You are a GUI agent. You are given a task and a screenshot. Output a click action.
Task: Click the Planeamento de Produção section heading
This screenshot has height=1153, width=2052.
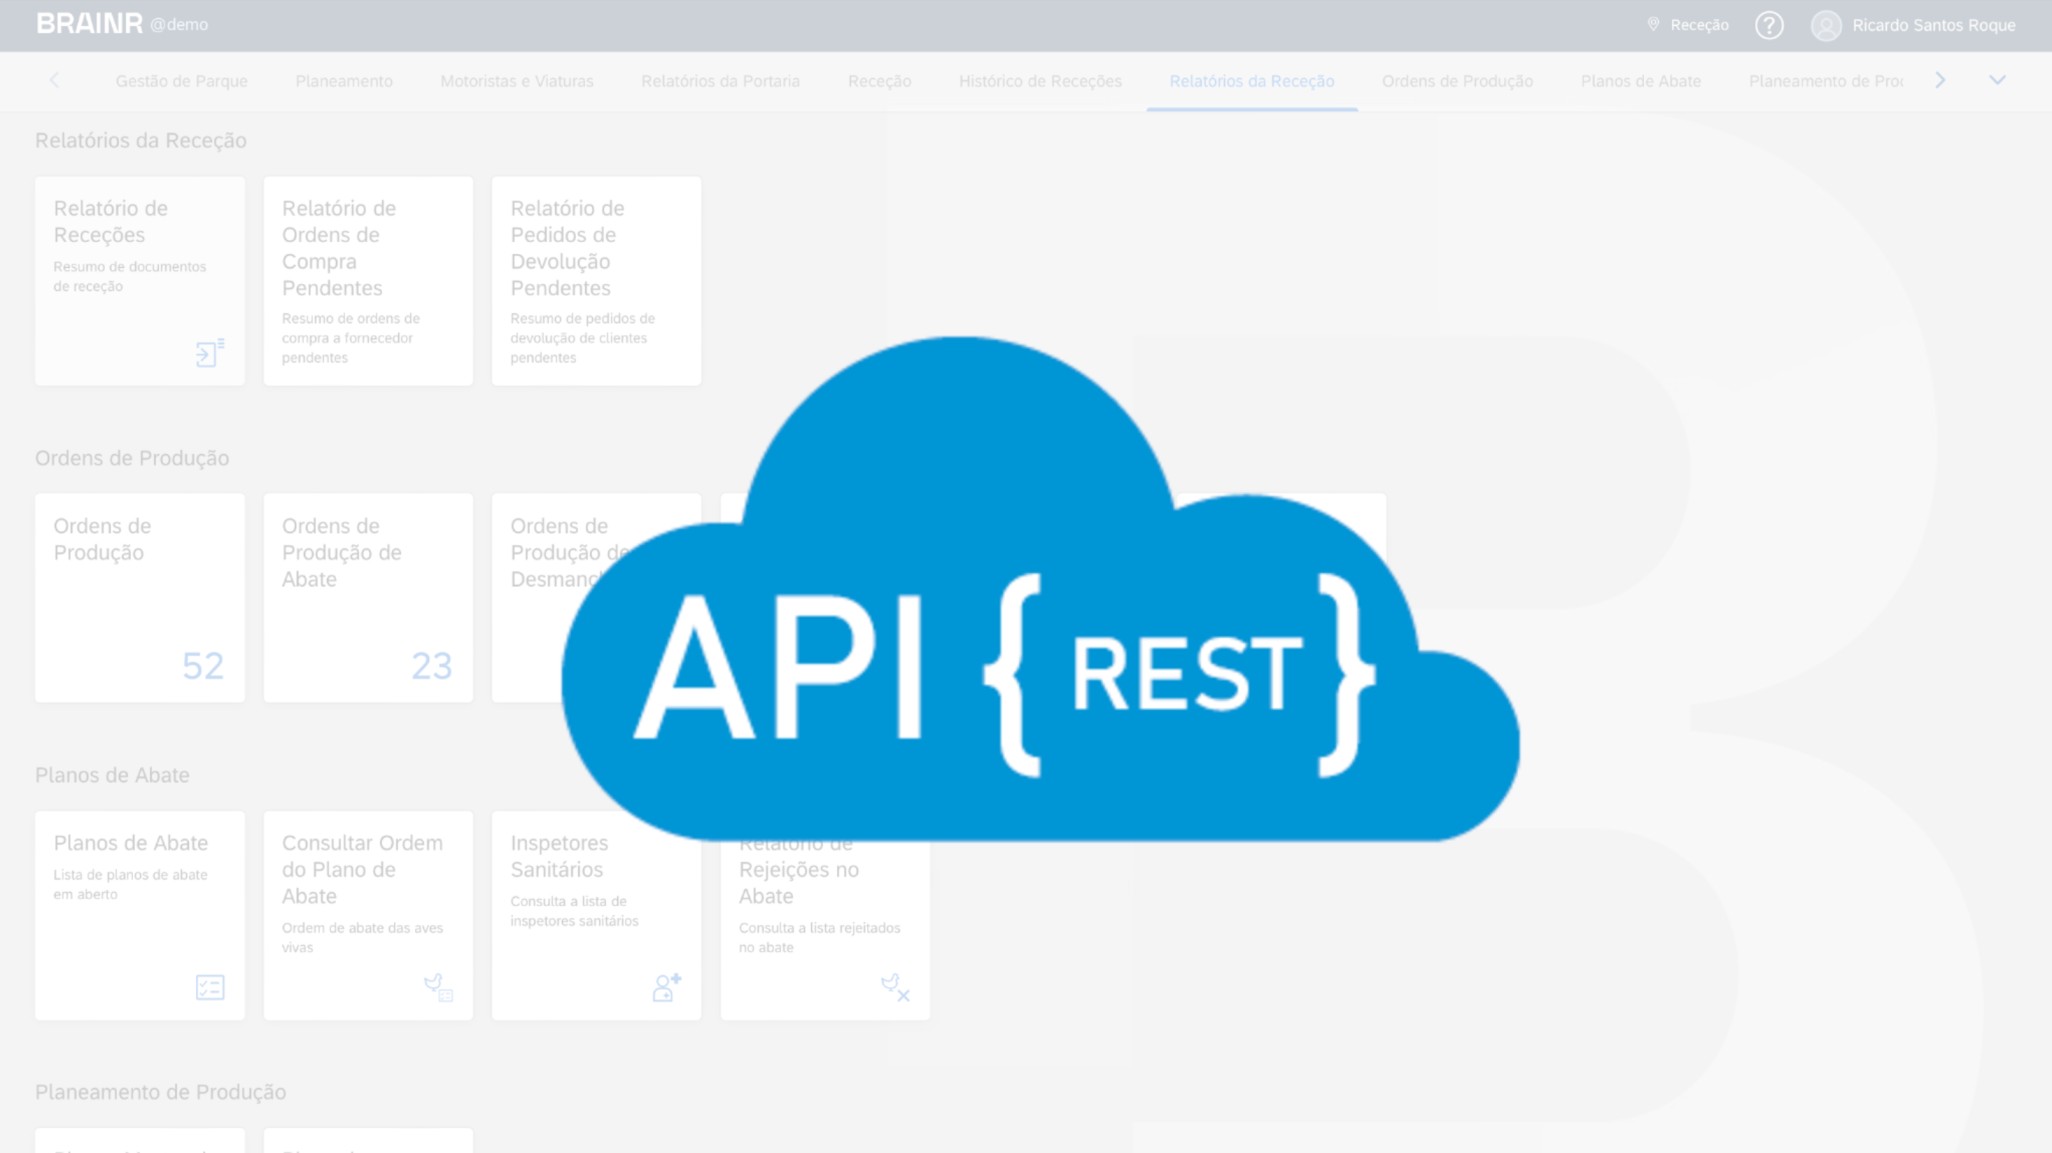(x=160, y=1092)
